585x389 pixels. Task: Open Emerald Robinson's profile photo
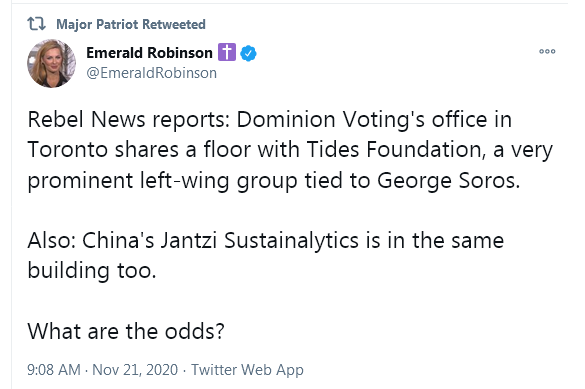51,63
